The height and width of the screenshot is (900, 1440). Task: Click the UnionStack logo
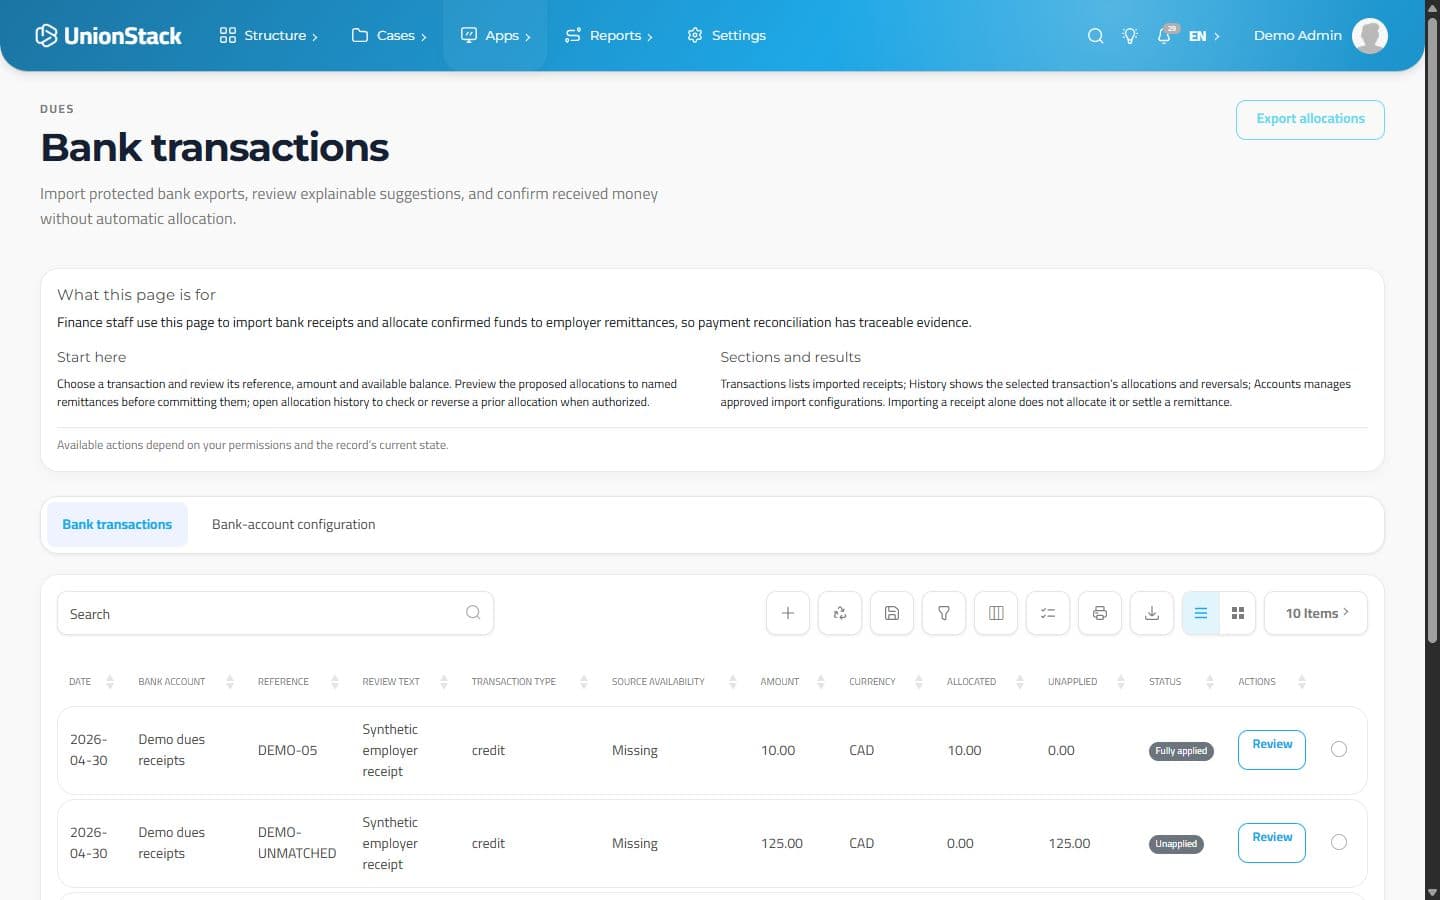point(108,35)
